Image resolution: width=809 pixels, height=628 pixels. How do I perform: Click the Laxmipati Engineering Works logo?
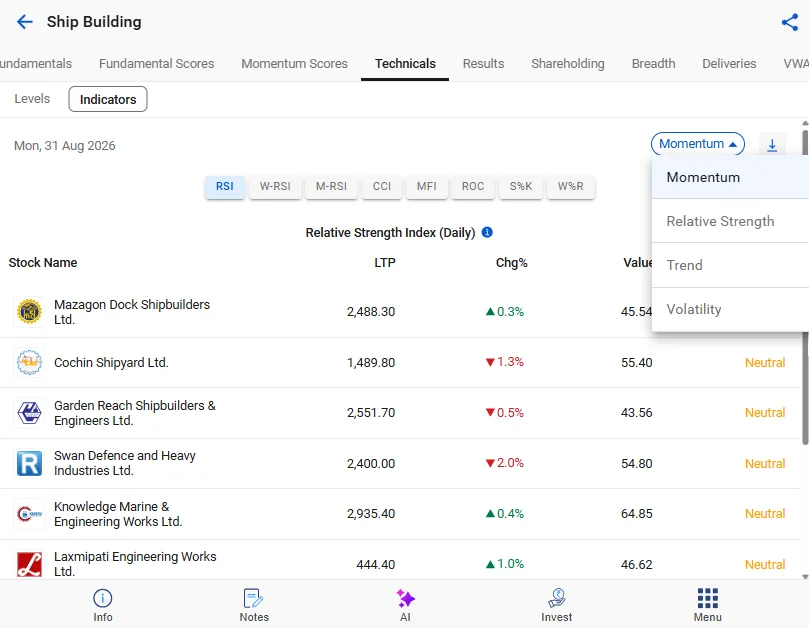click(x=29, y=564)
